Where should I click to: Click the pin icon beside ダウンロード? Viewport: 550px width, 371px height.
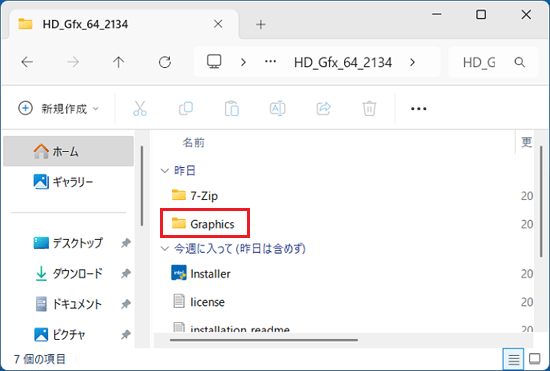click(126, 274)
